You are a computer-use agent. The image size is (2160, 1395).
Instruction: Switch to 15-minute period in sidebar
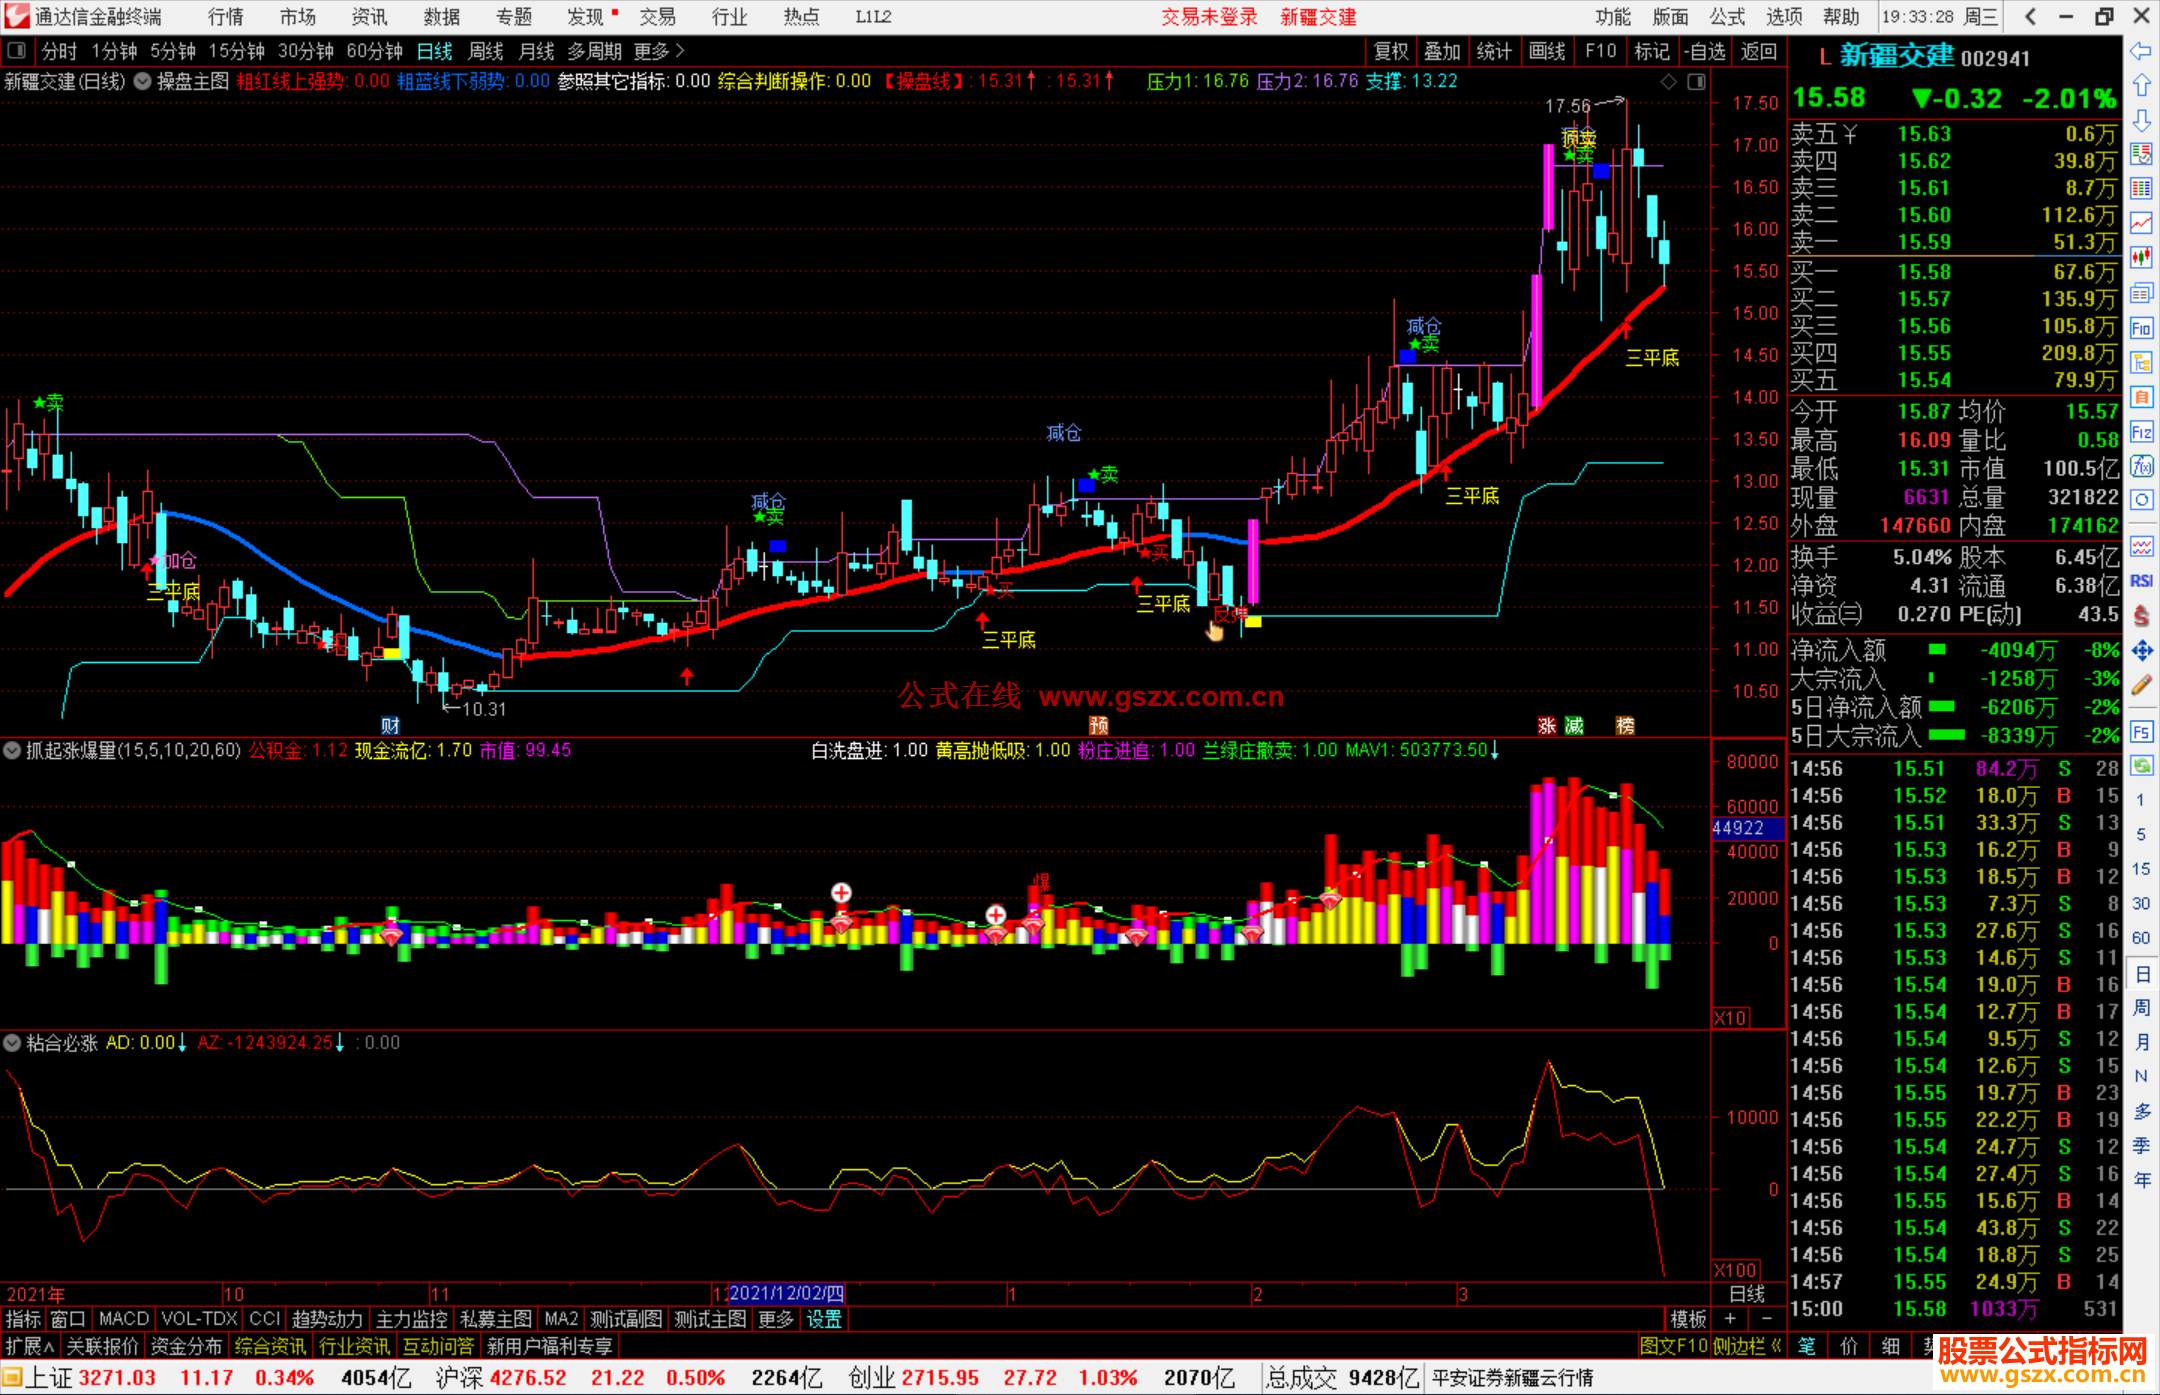coord(2141,869)
